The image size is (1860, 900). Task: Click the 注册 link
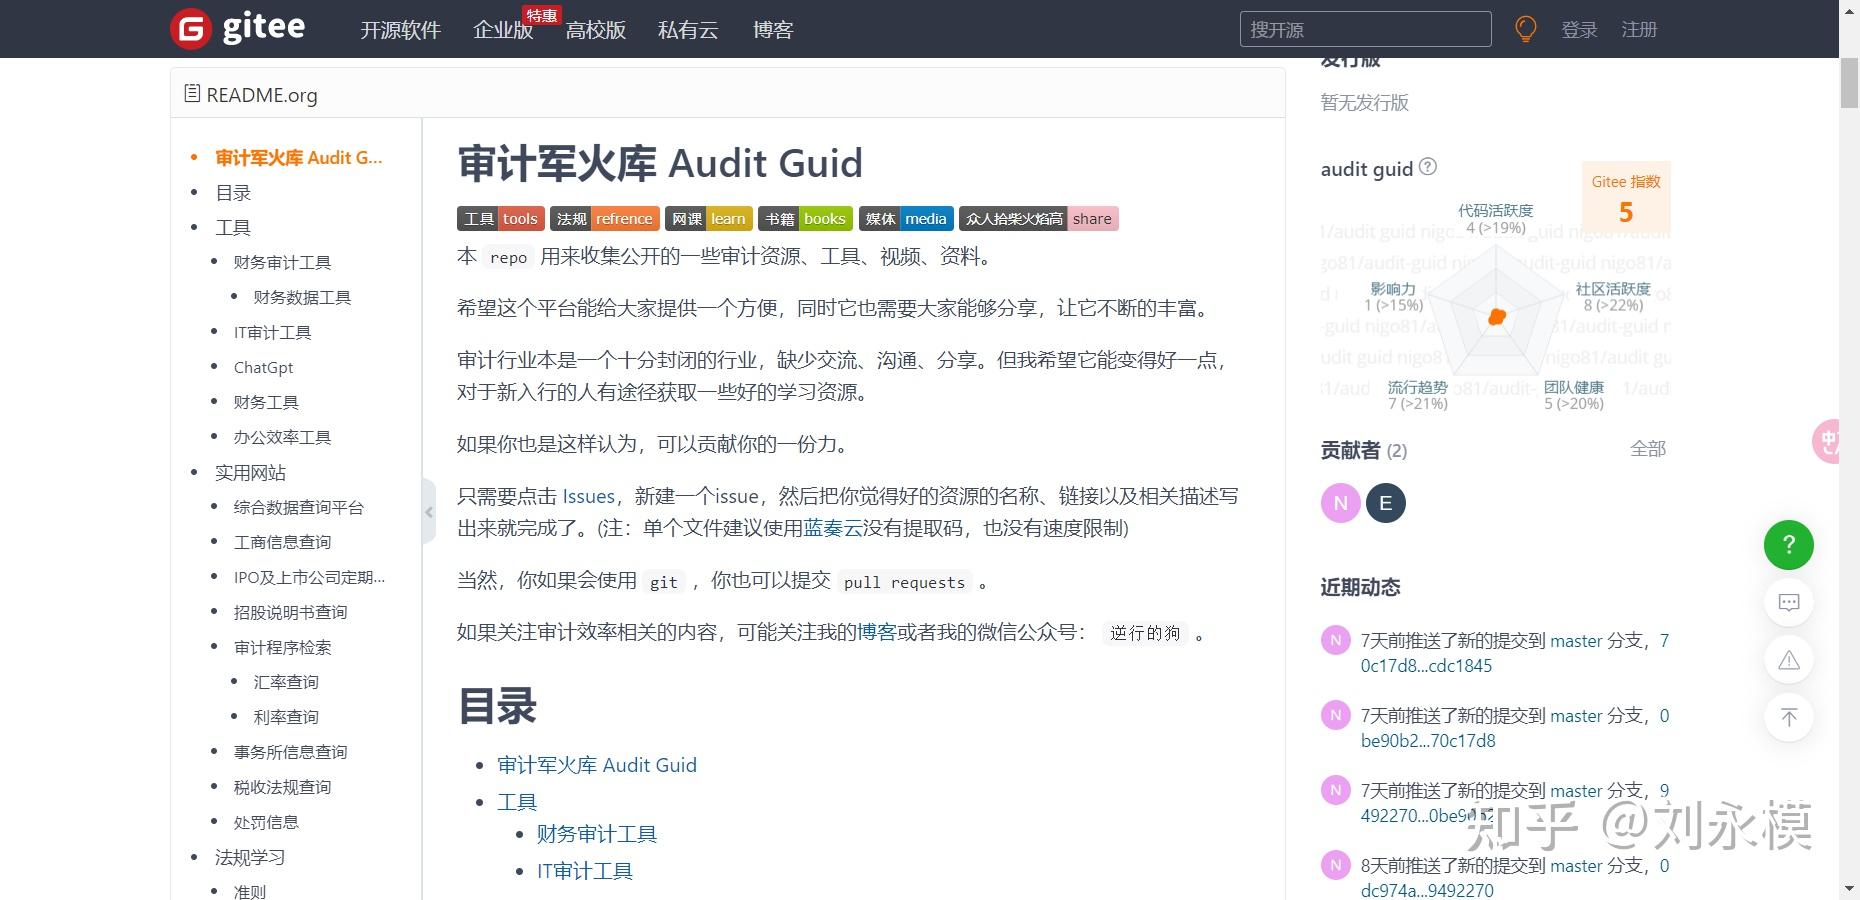click(1639, 29)
